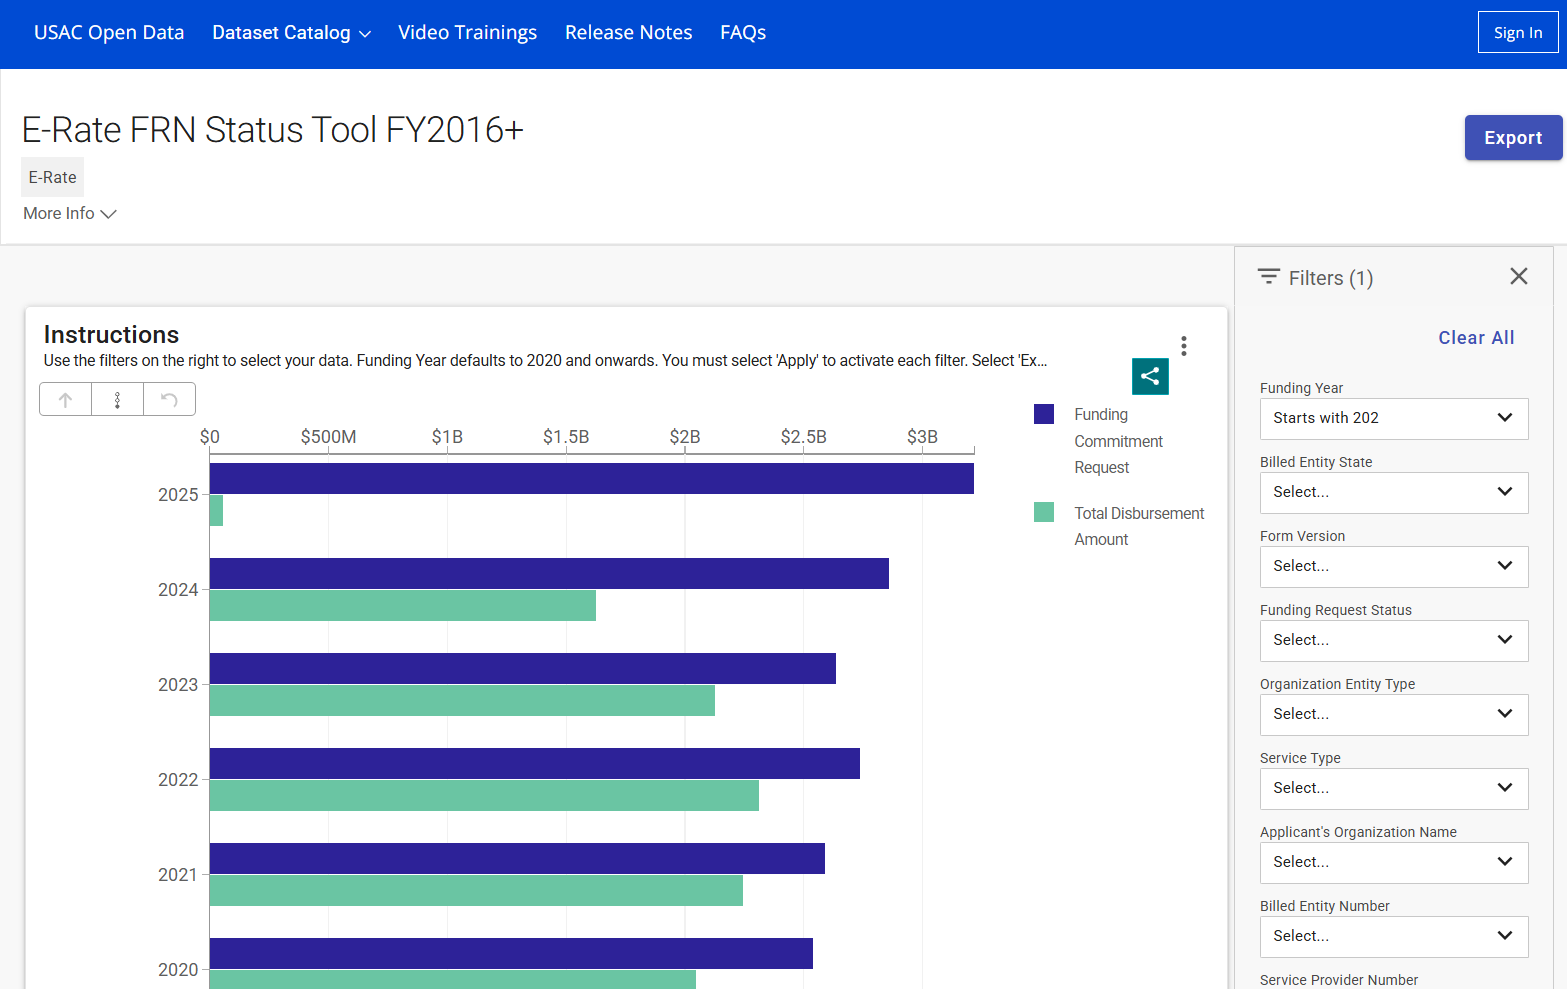Image resolution: width=1567 pixels, height=989 pixels.
Task: Open the Funding Year dropdown
Action: tap(1393, 418)
